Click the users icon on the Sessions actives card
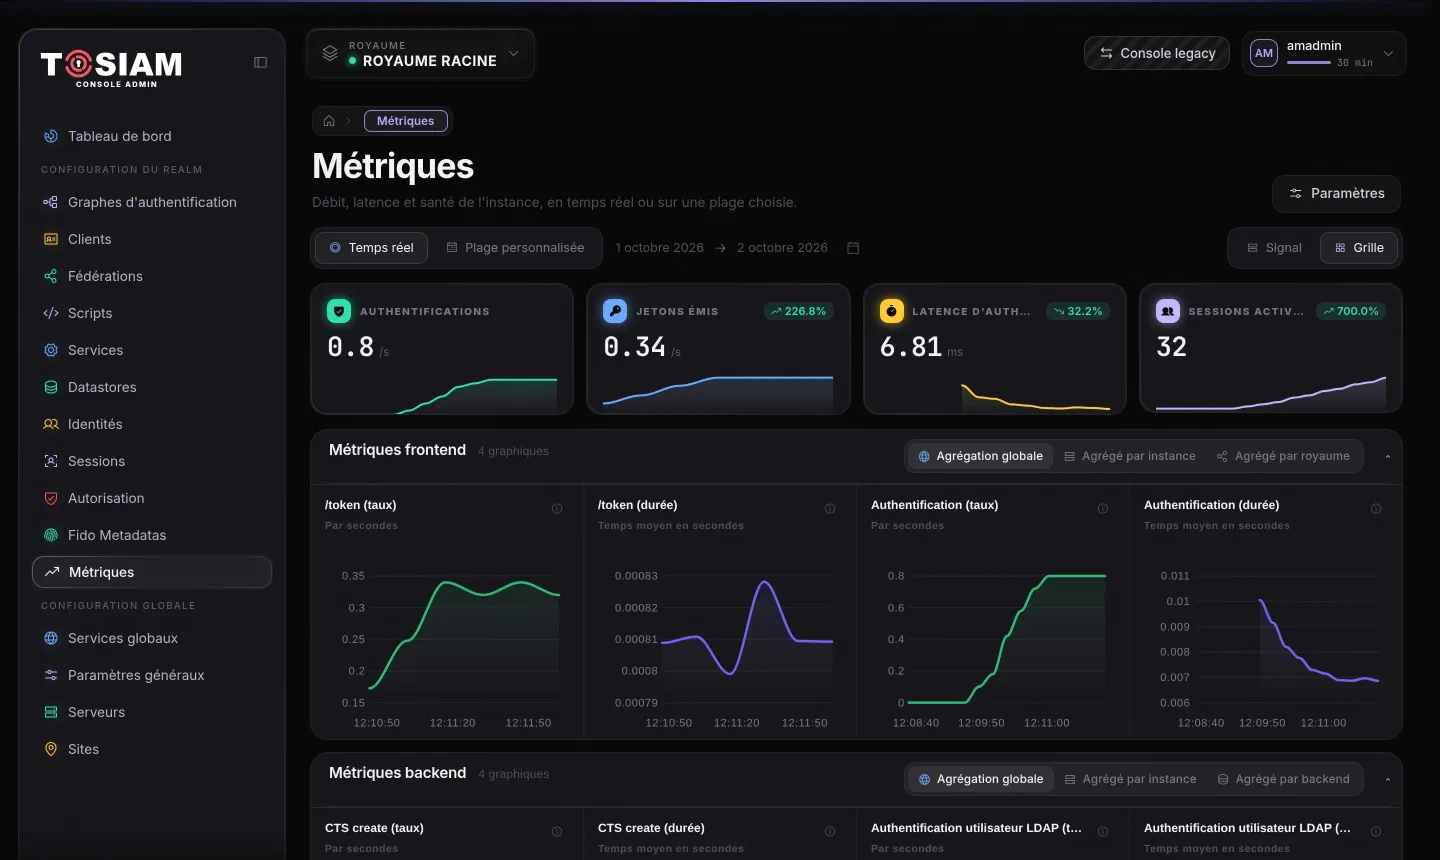 point(1167,311)
